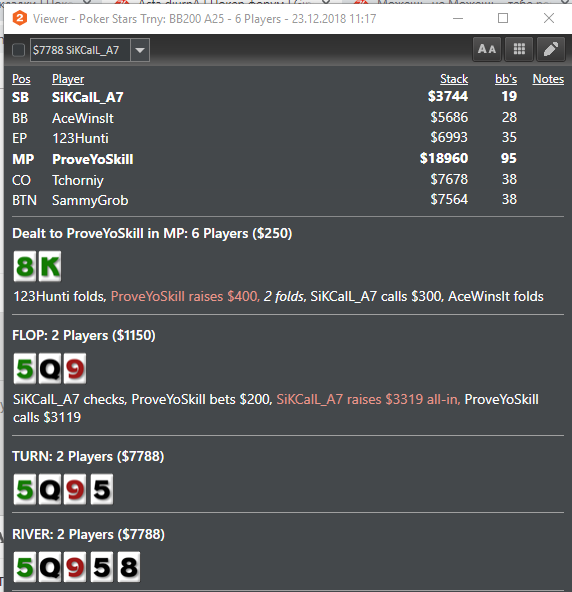Click the bb's column header
This screenshot has height=592, width=572.
pos(506,79)
